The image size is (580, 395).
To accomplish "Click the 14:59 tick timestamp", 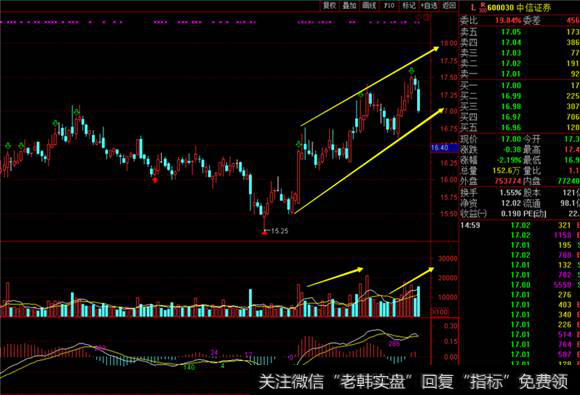I will coord(470,225).
